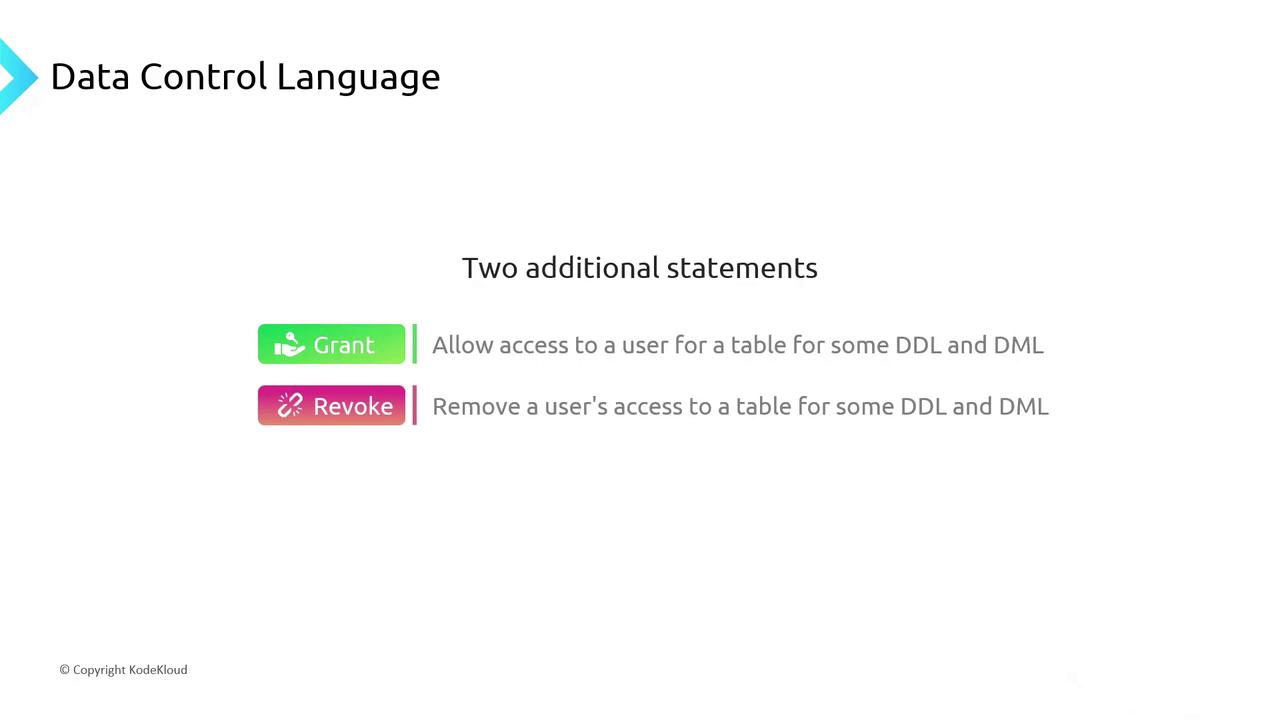Select the pink Revoke button label
Screen dimensions: 1280x720
pyautogui.click(x=352, y=406)
